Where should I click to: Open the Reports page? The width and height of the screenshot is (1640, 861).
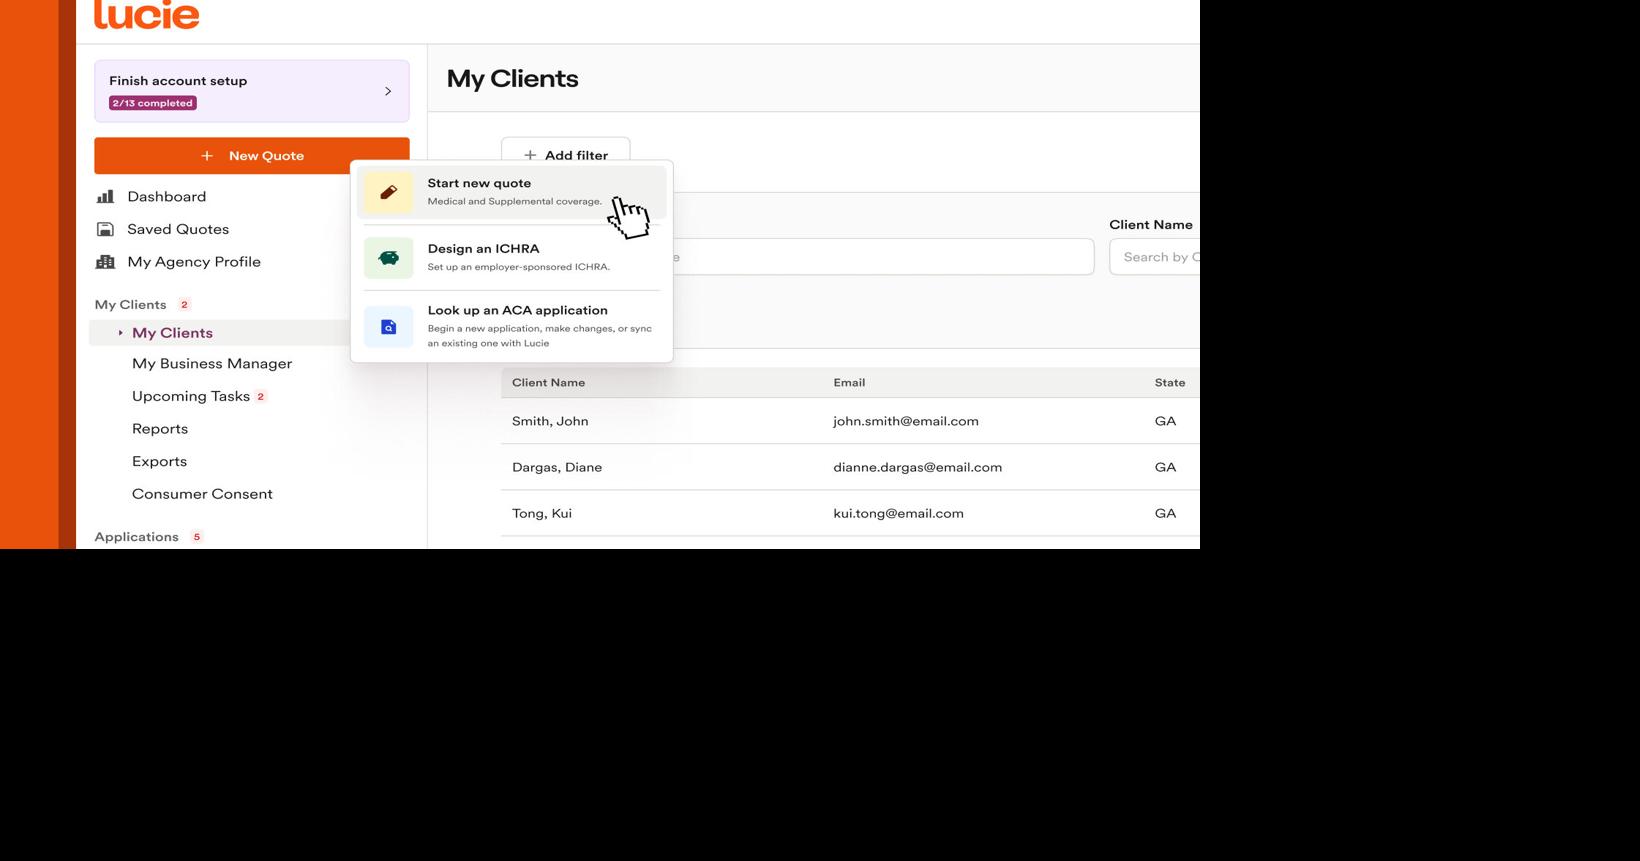[160, 429]
